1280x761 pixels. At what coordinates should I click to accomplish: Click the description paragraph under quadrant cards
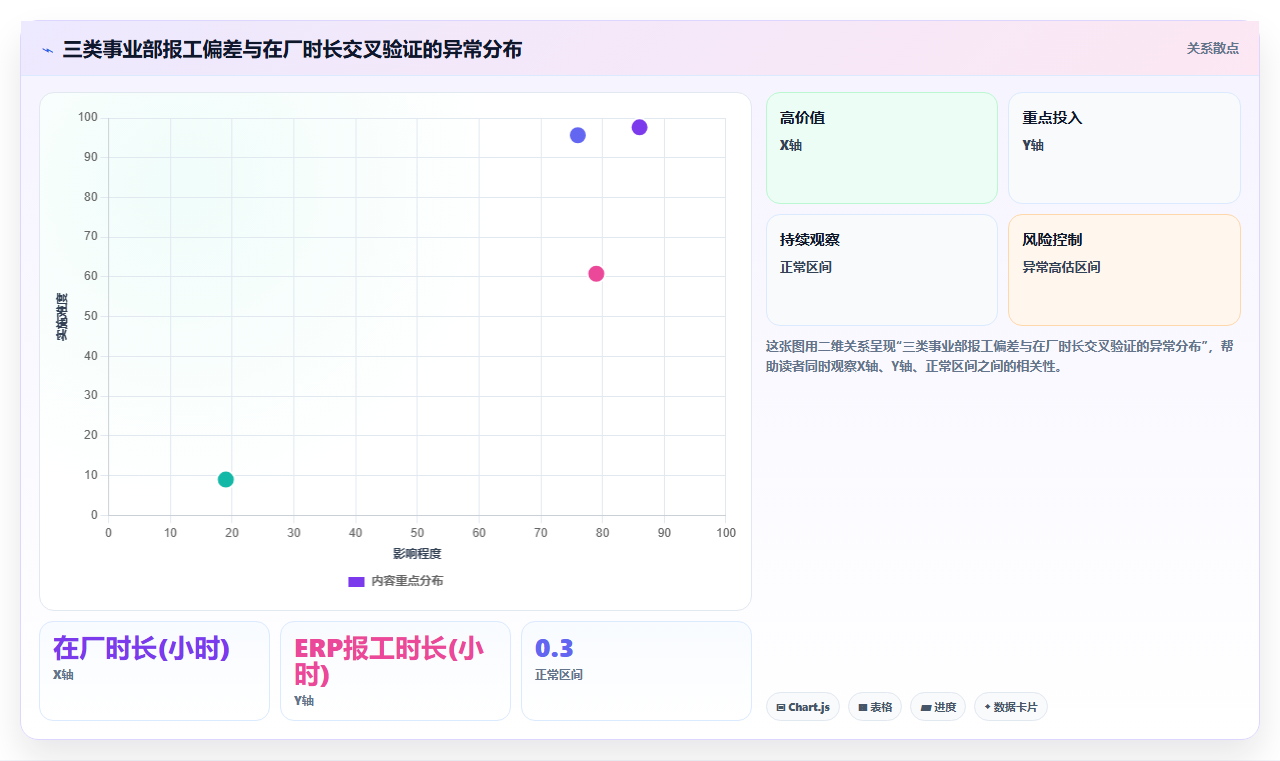[1002, 356]
